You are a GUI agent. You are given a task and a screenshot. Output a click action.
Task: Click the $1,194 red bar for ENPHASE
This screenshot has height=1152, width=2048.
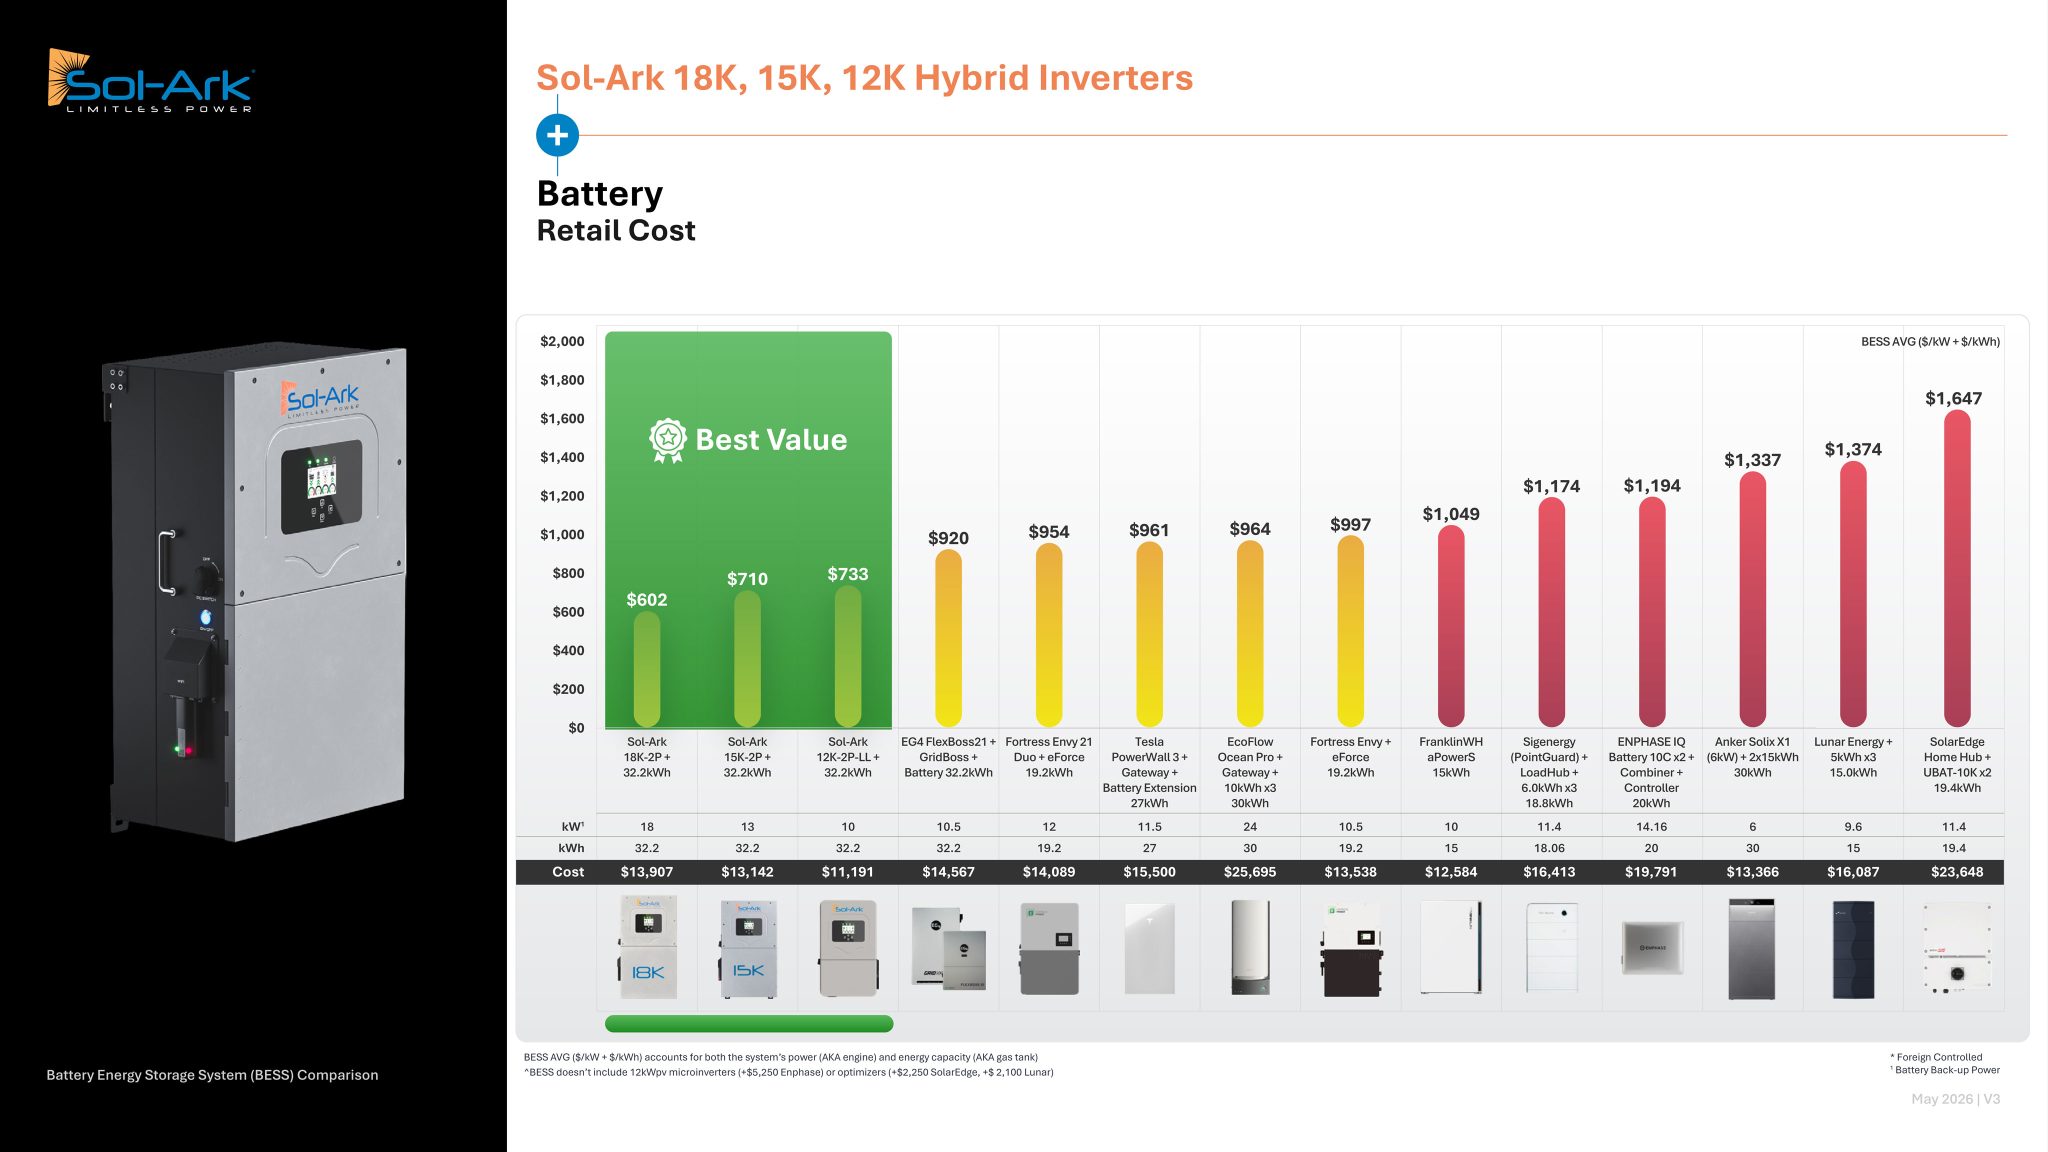[1652, 611]
